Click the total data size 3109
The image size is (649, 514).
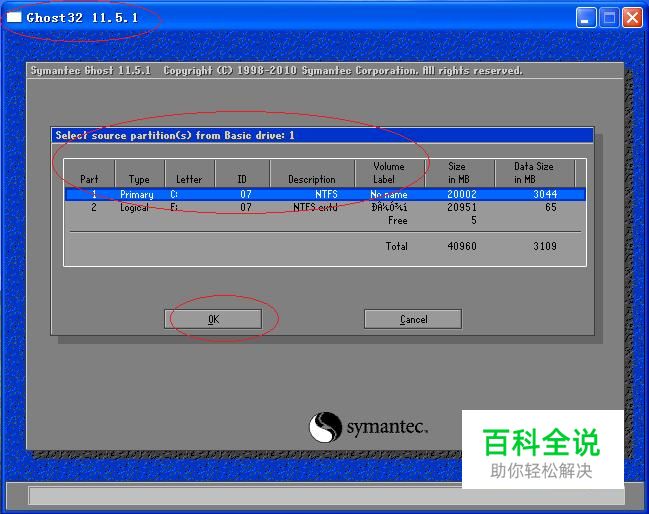pos(545,246)
